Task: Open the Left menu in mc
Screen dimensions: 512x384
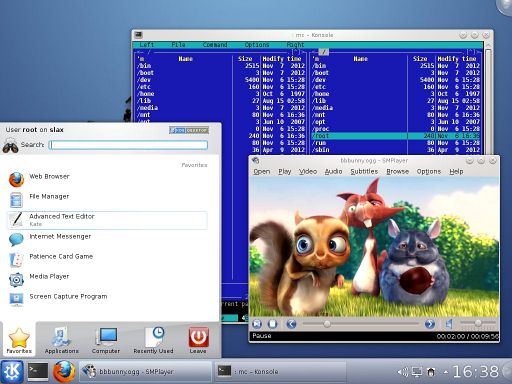Action: click(147, 45)
